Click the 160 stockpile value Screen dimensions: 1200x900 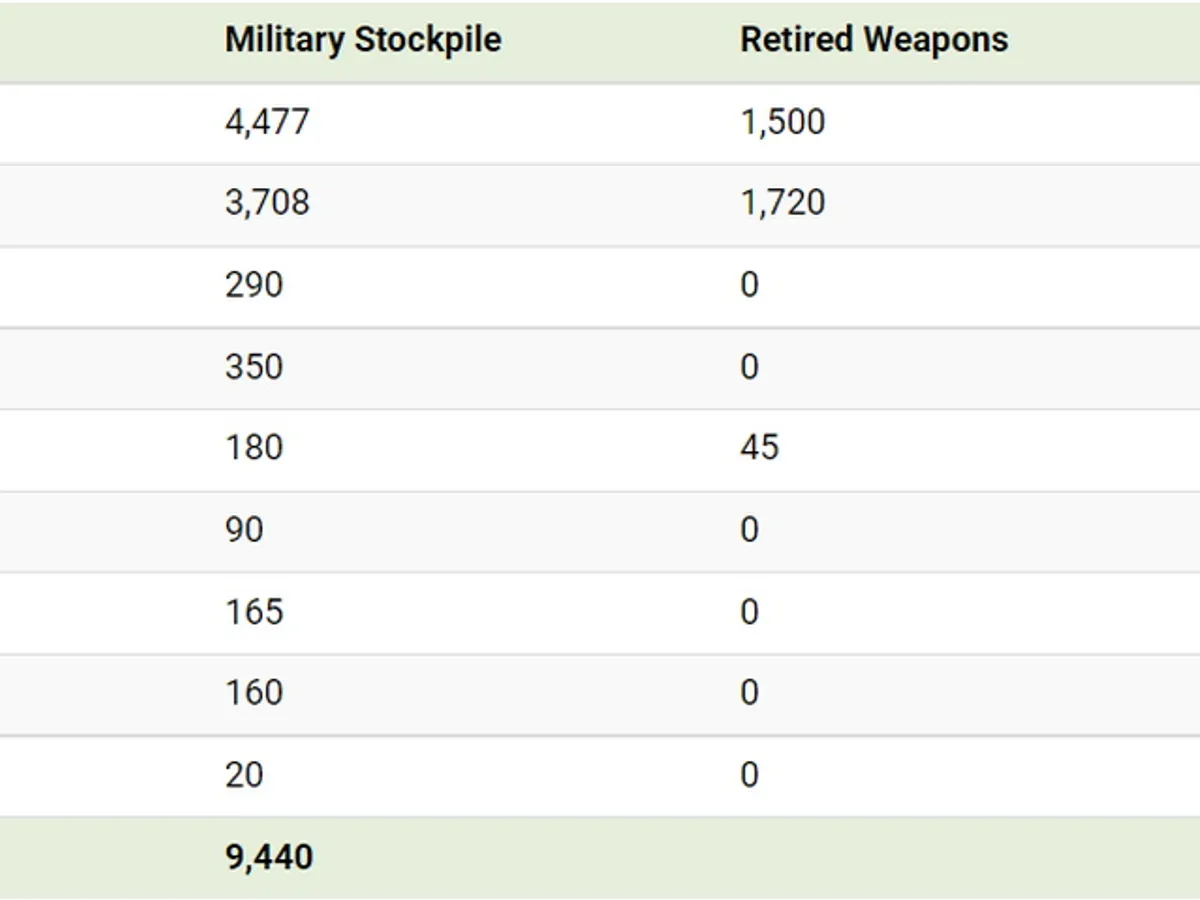click(254, 692)
